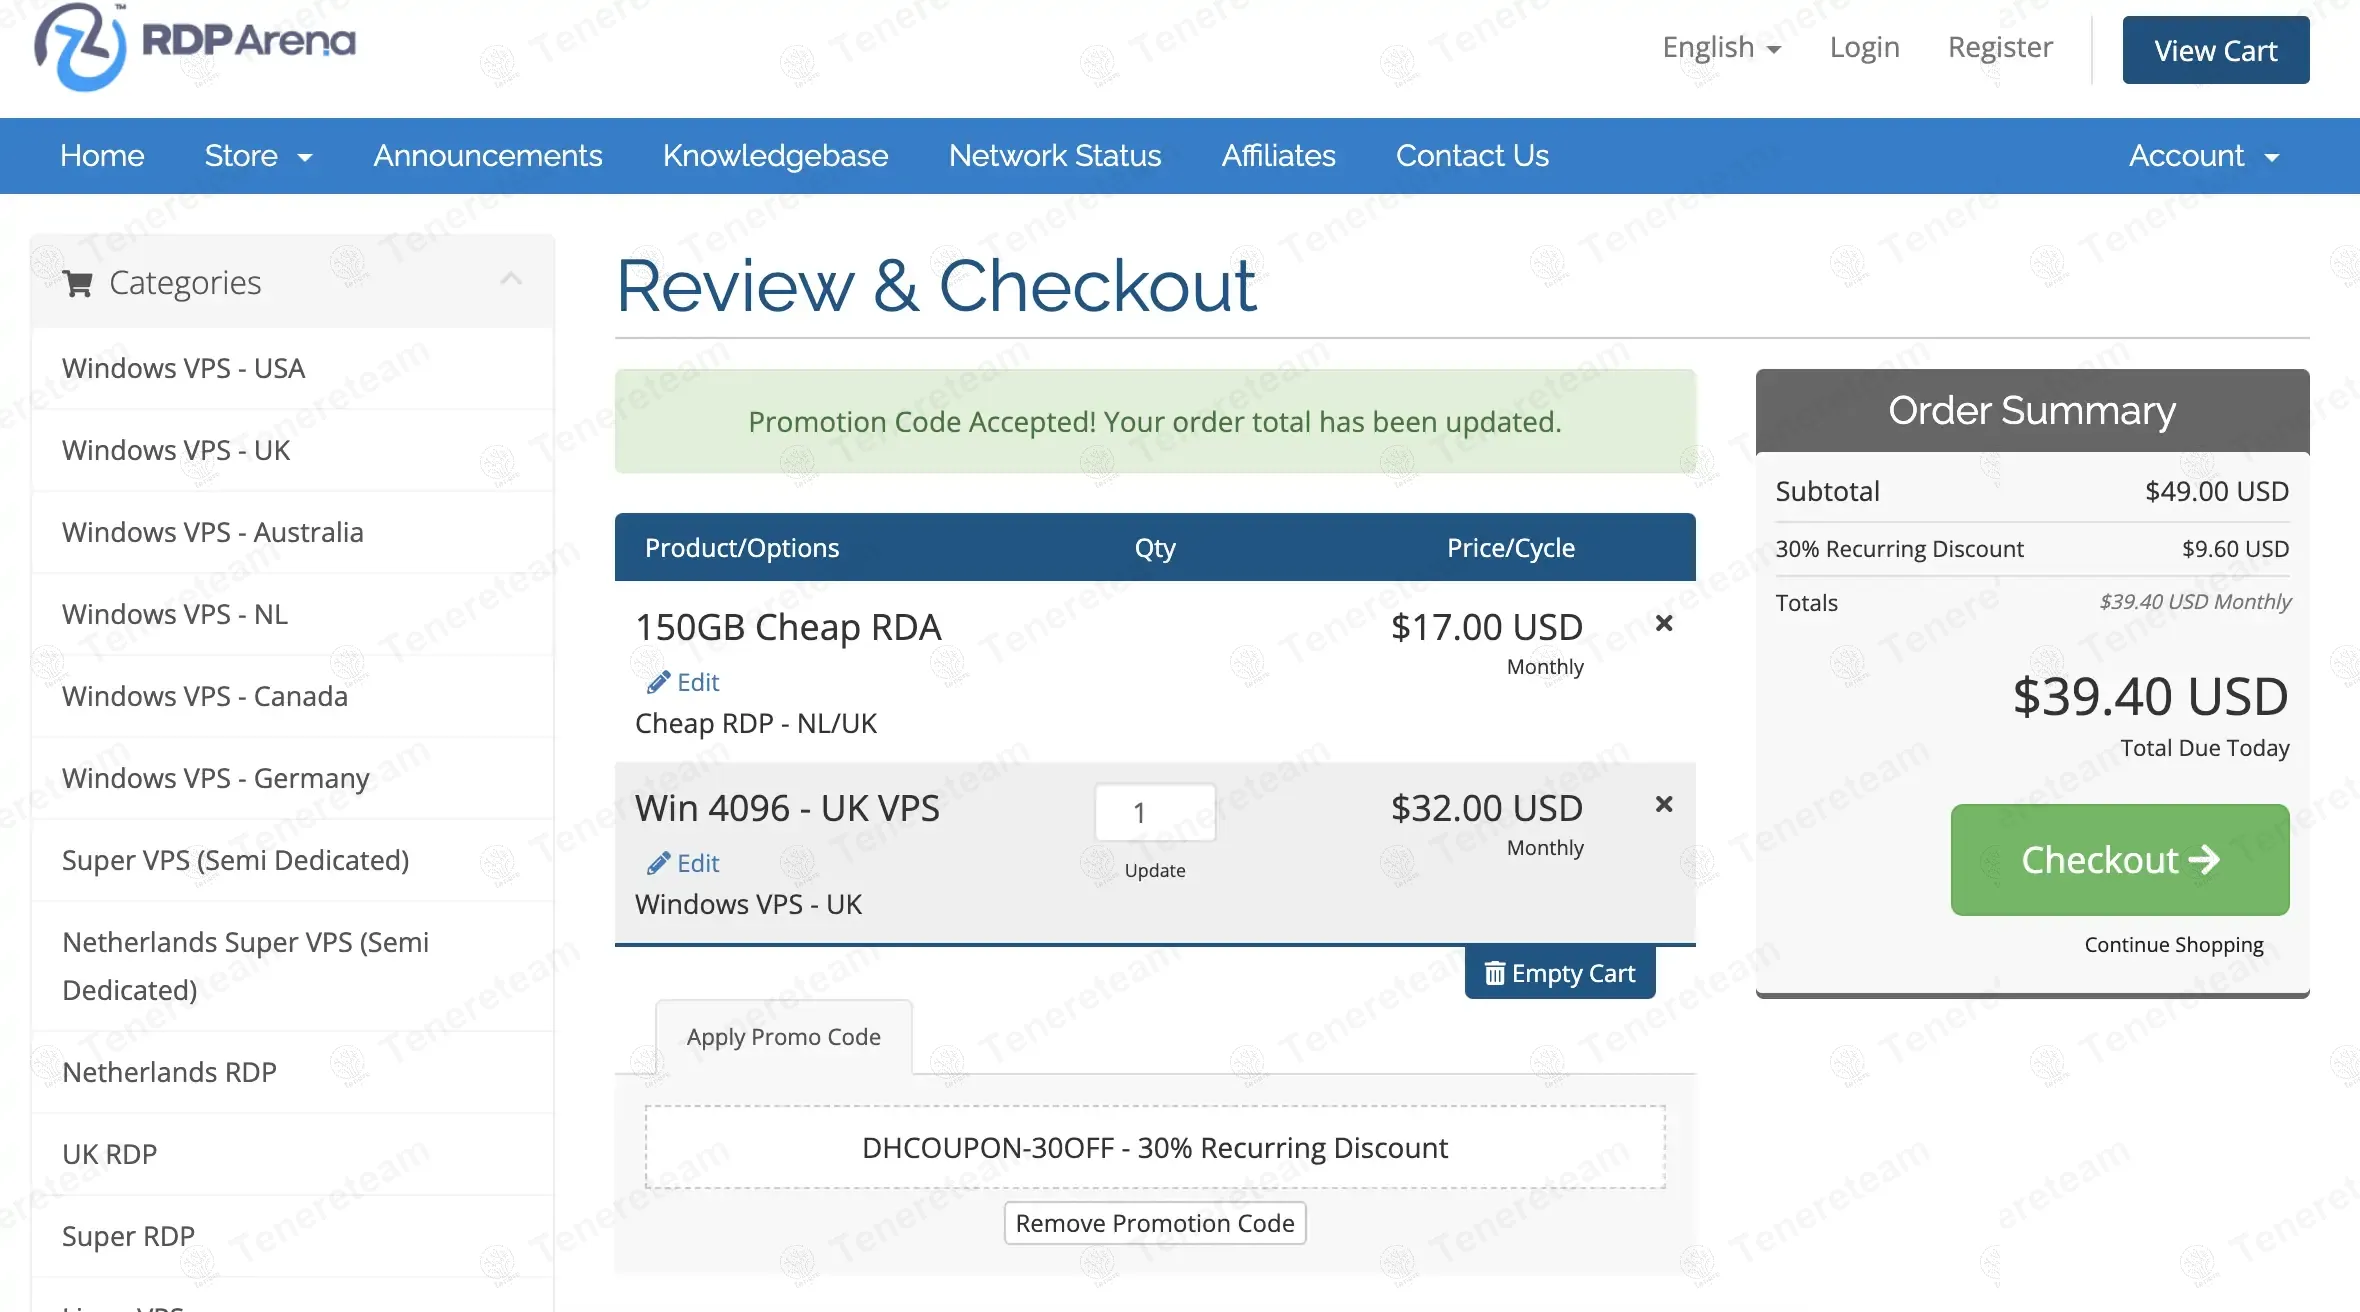Click the RDP Arena logo
2360x1312 pixels.
click(x=195, y=45)
